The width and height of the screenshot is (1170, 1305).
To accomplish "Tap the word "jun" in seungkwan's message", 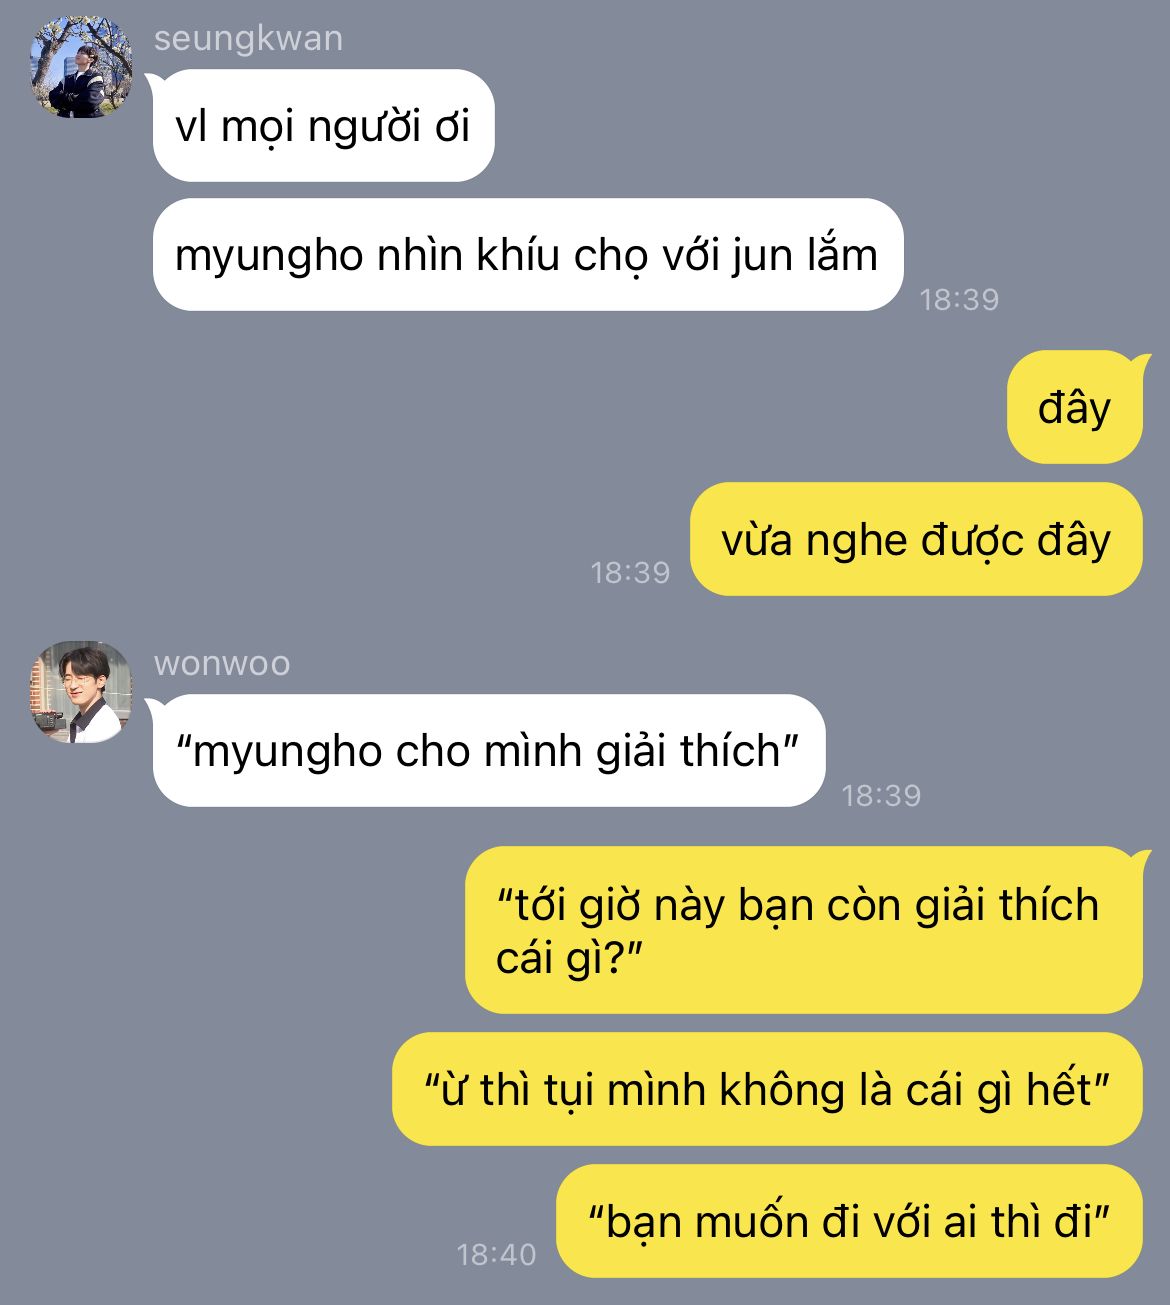I will tap(761, 257).
